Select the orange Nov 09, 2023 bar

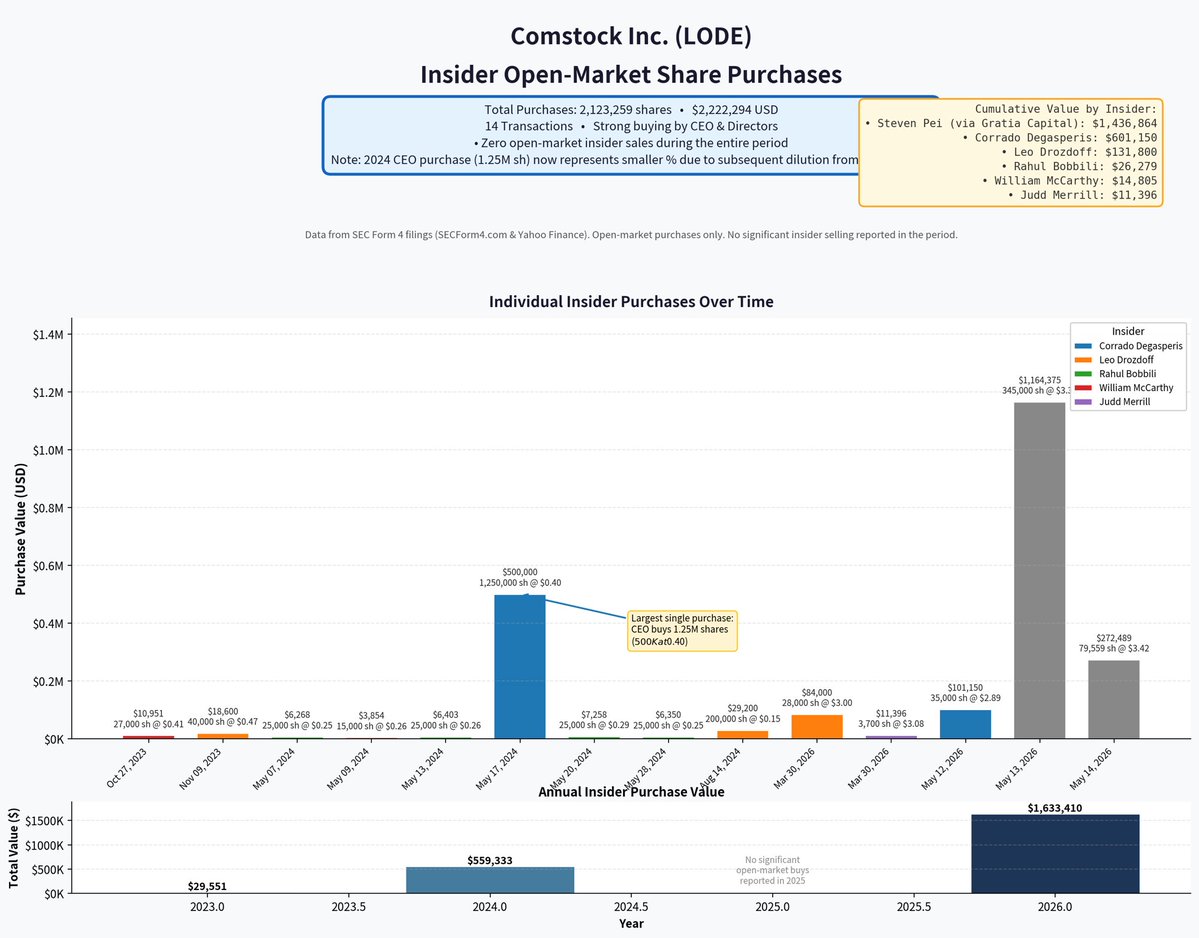click(x=223, y=736)
